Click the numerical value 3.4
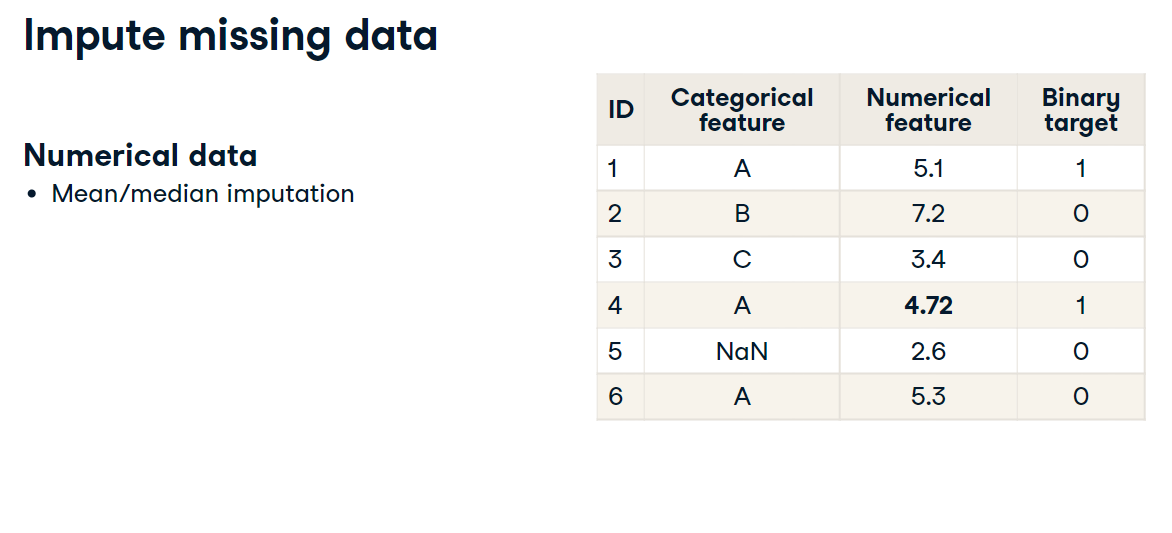The image size is (1172, 533). [928, 259]
